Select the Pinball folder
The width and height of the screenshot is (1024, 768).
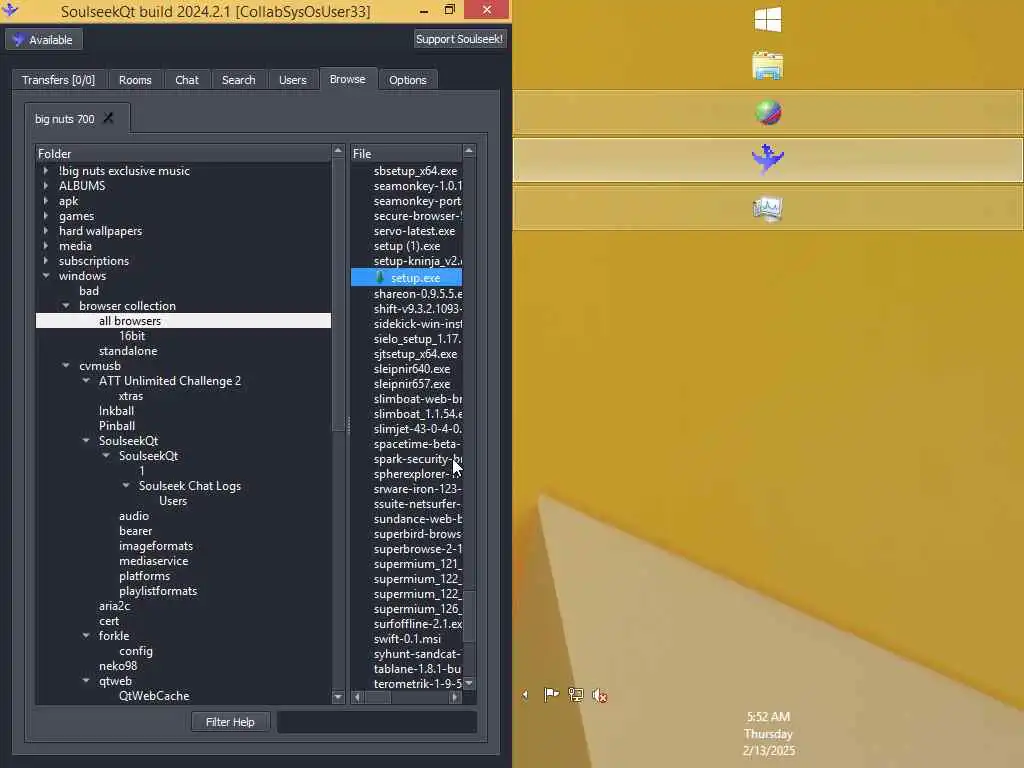click(x=117, y=426)
